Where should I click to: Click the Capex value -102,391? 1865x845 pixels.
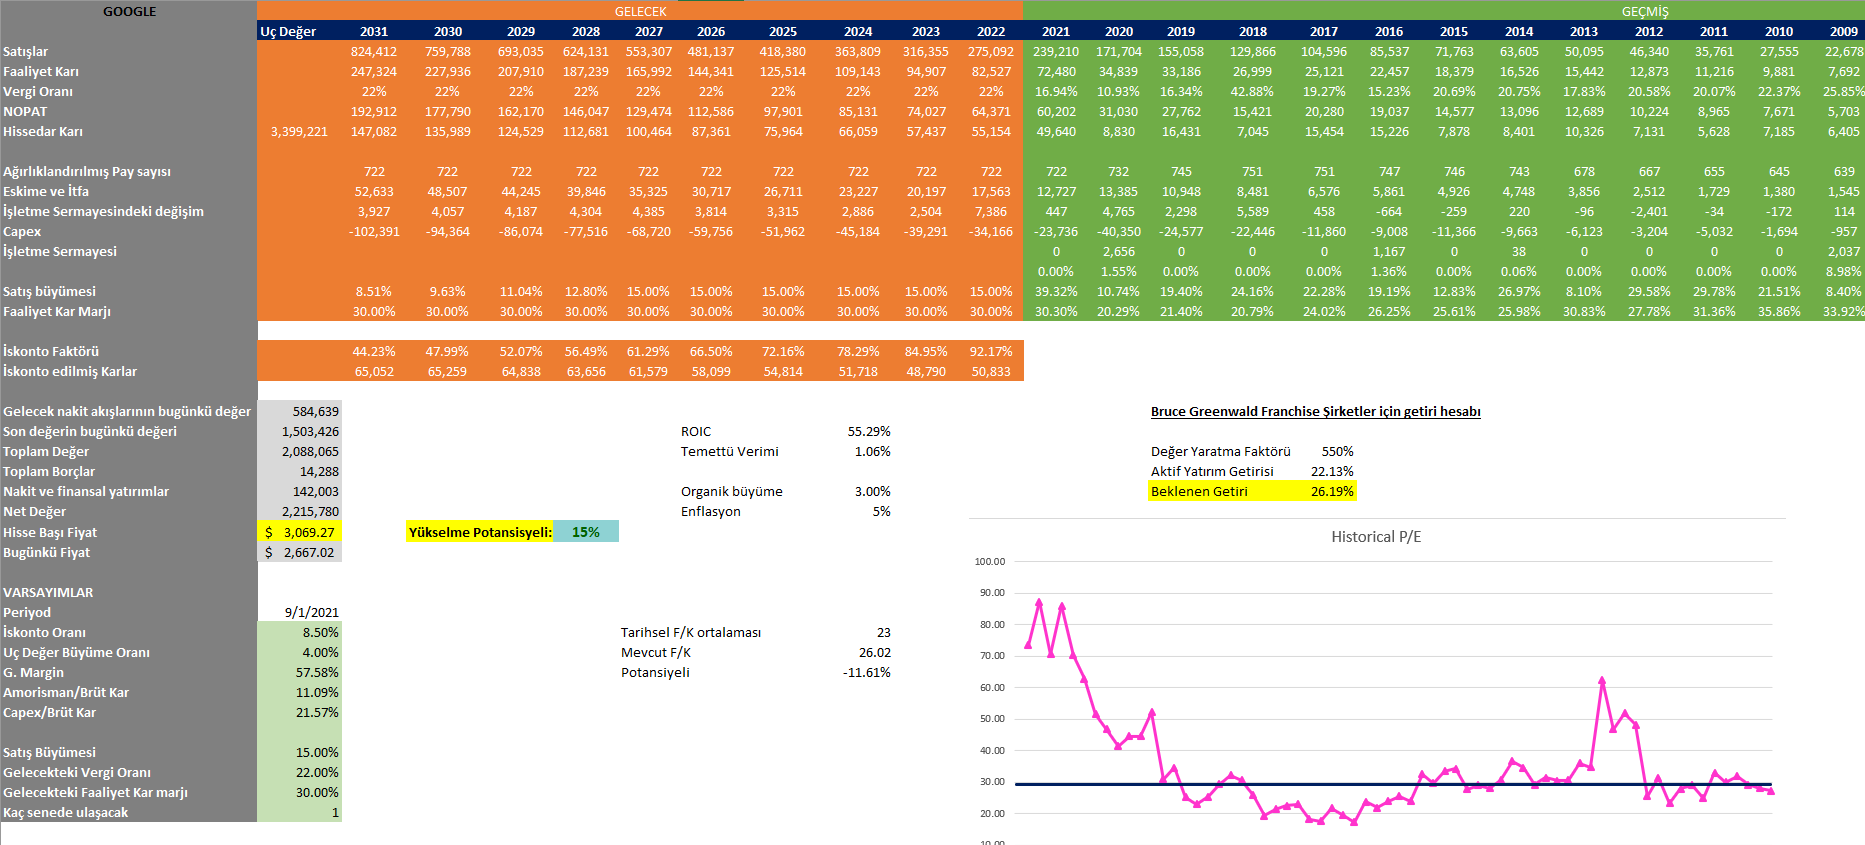374,231
